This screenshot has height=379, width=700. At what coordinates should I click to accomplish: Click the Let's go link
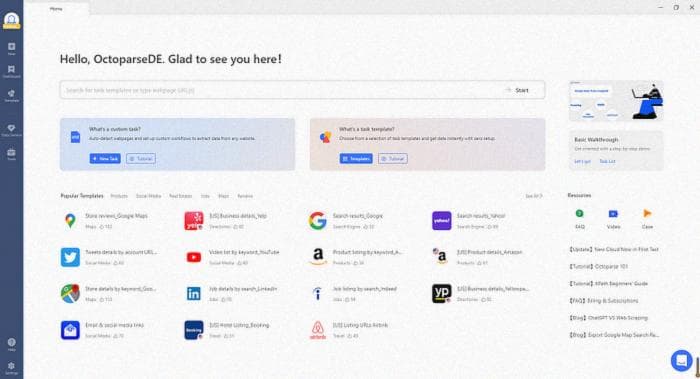tap(582, 161)
